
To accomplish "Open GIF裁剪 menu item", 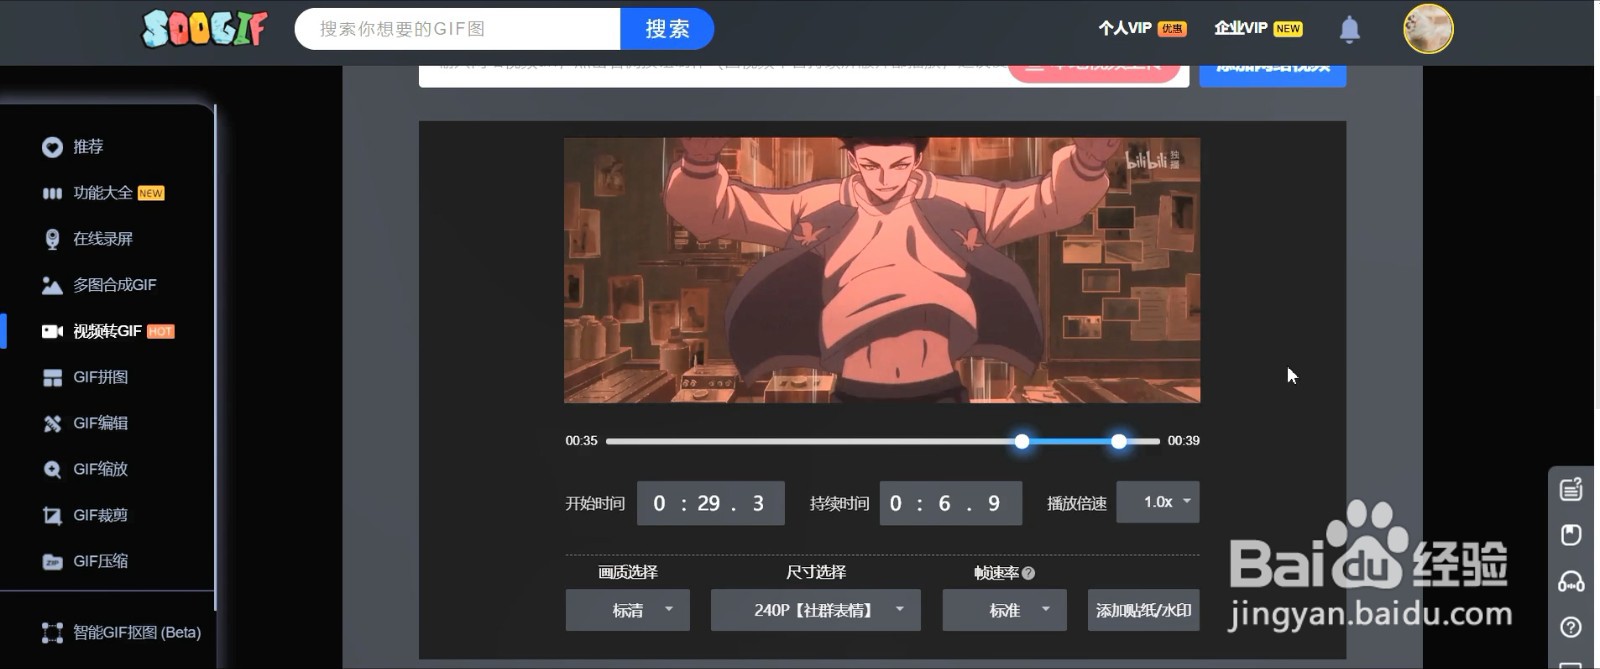I will point(101,515).
